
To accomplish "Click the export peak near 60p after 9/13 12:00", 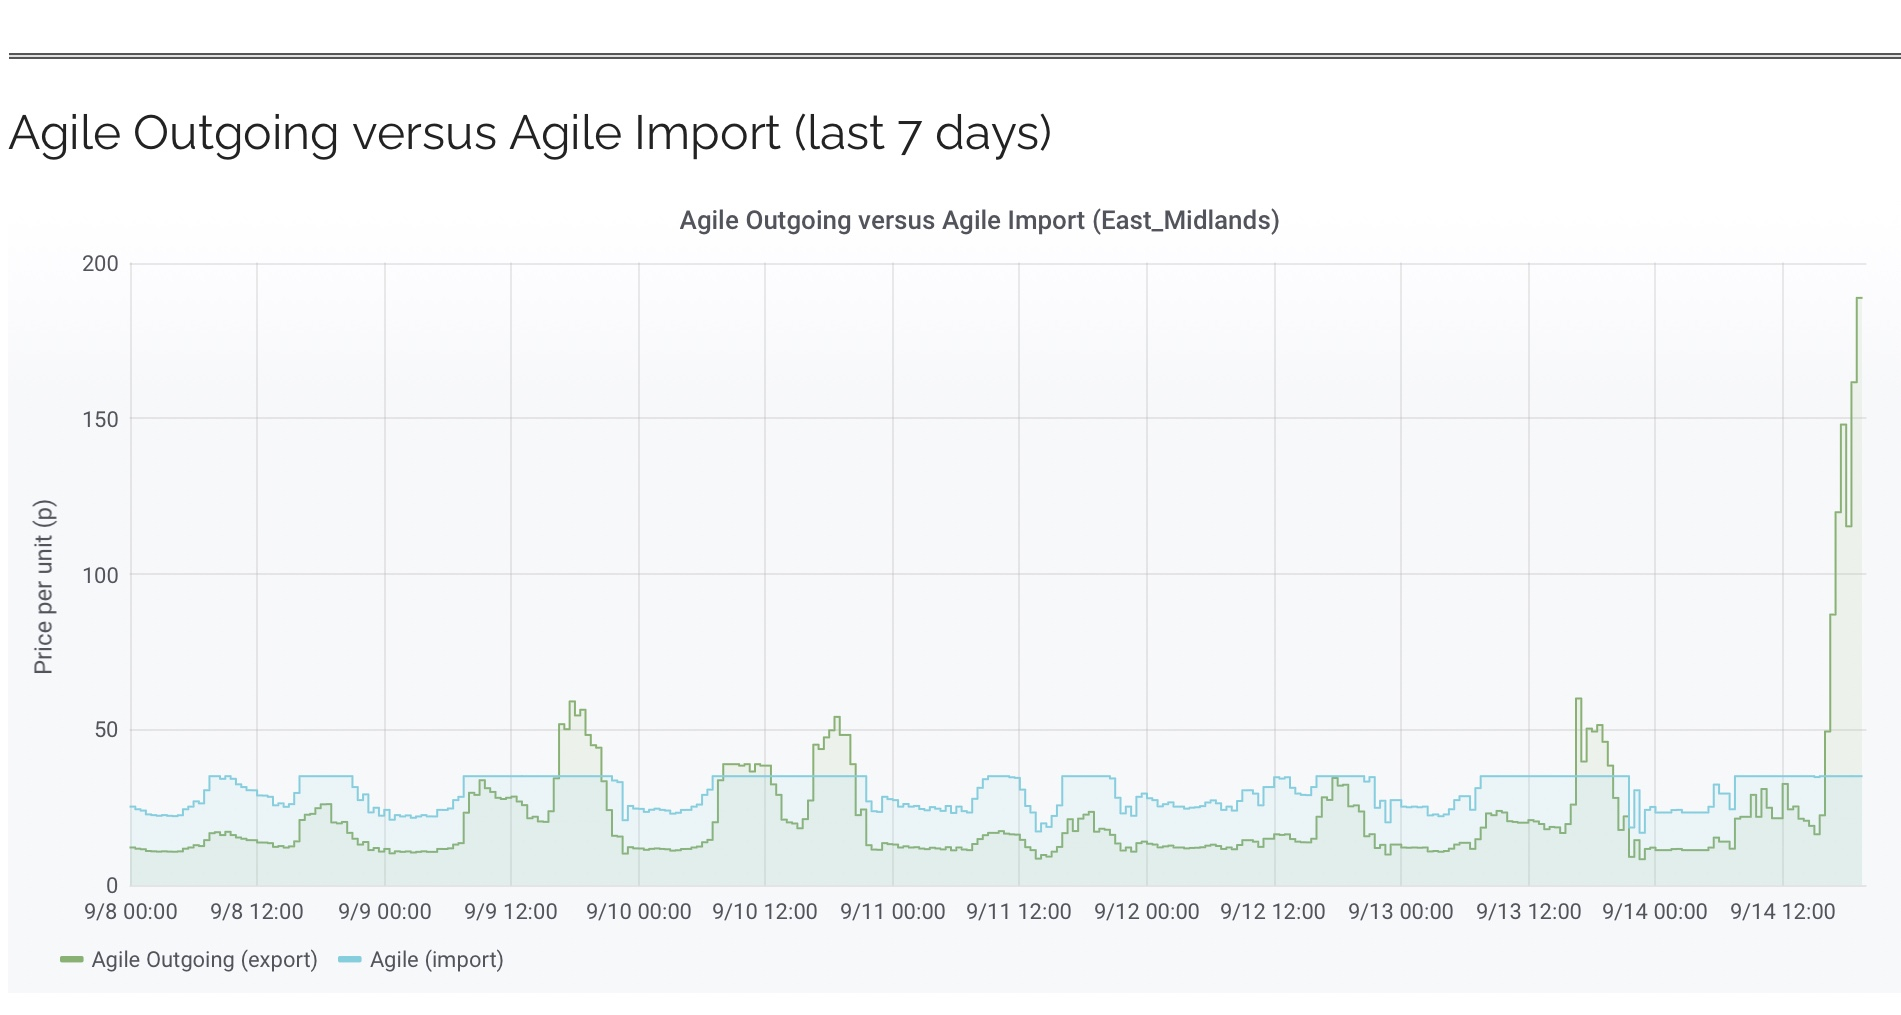I will [x=1579, y=699].
